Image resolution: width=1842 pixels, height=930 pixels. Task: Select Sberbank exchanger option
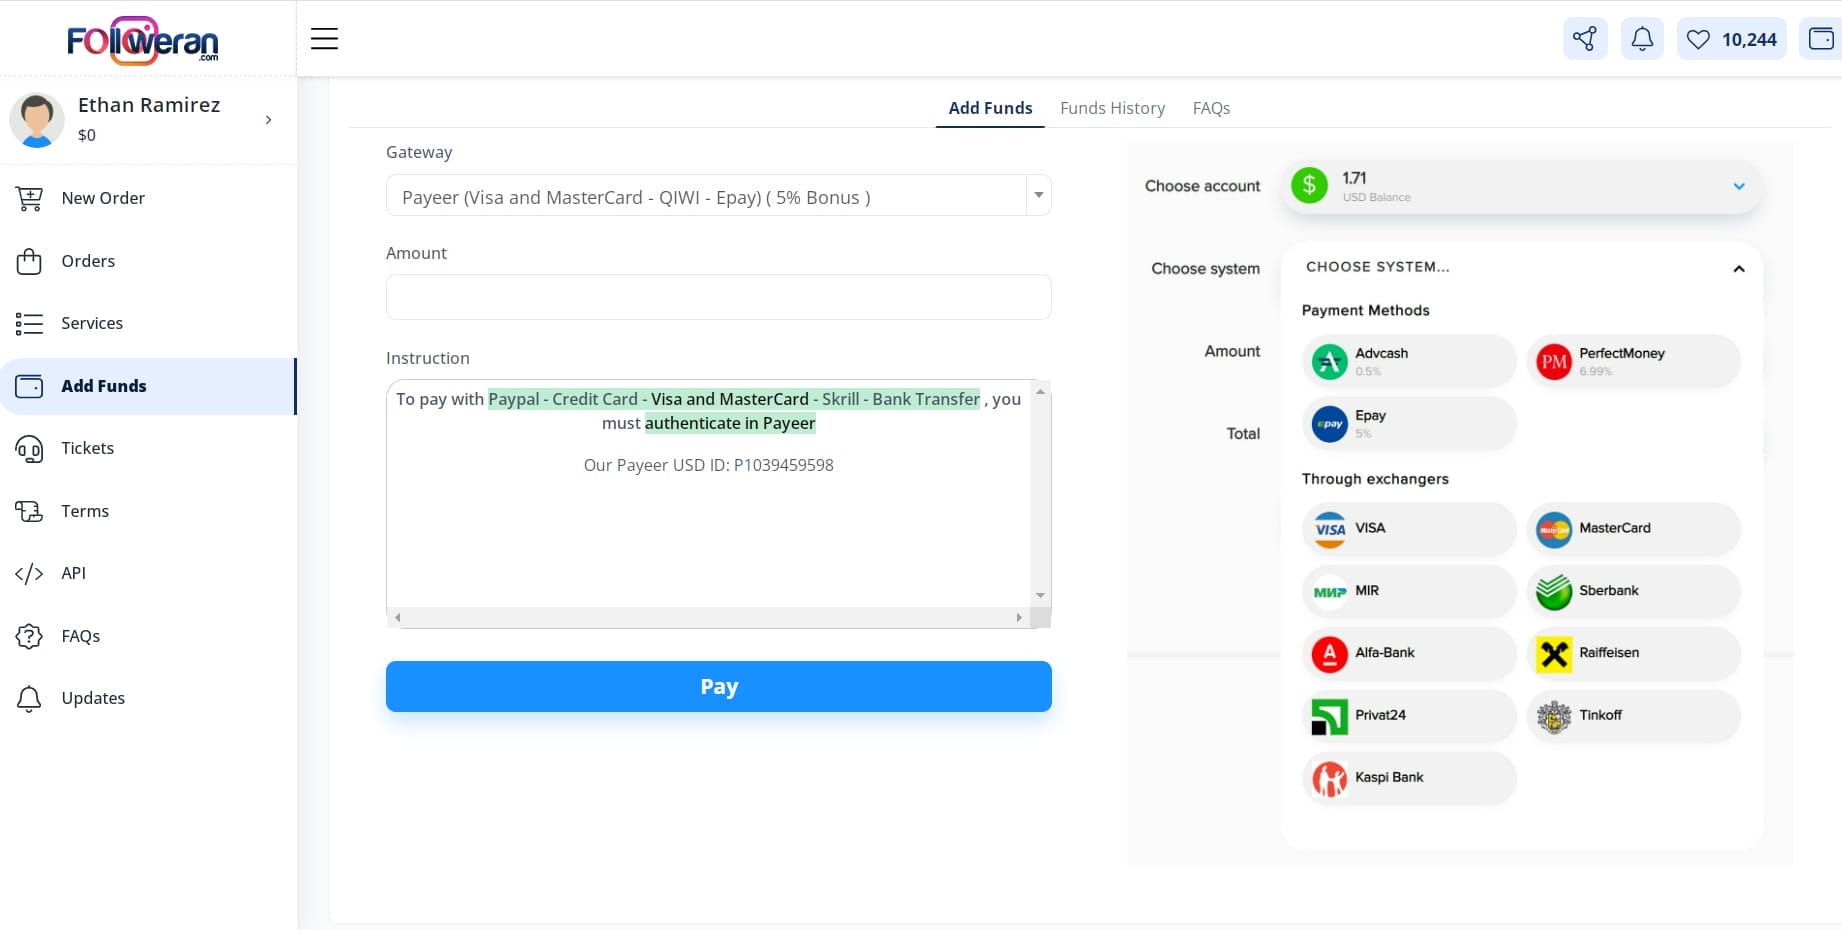1632,591
